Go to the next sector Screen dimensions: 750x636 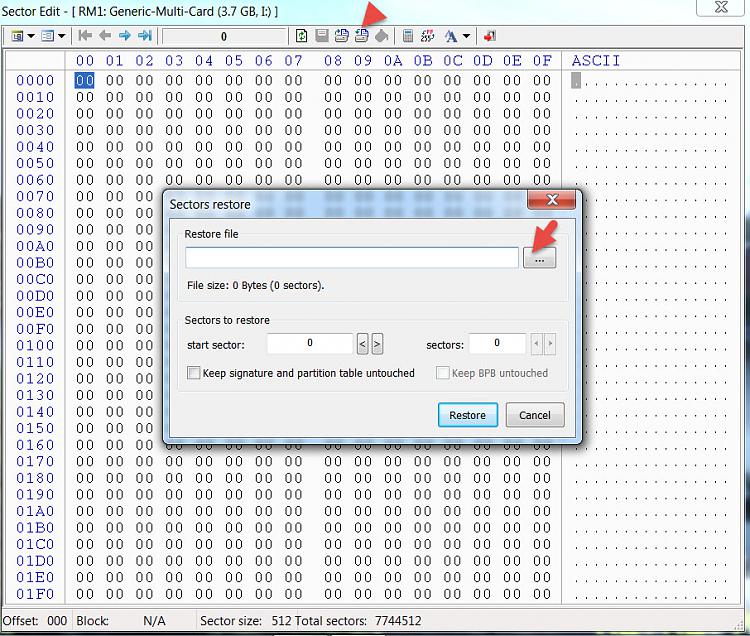click(x=125, y=36)
